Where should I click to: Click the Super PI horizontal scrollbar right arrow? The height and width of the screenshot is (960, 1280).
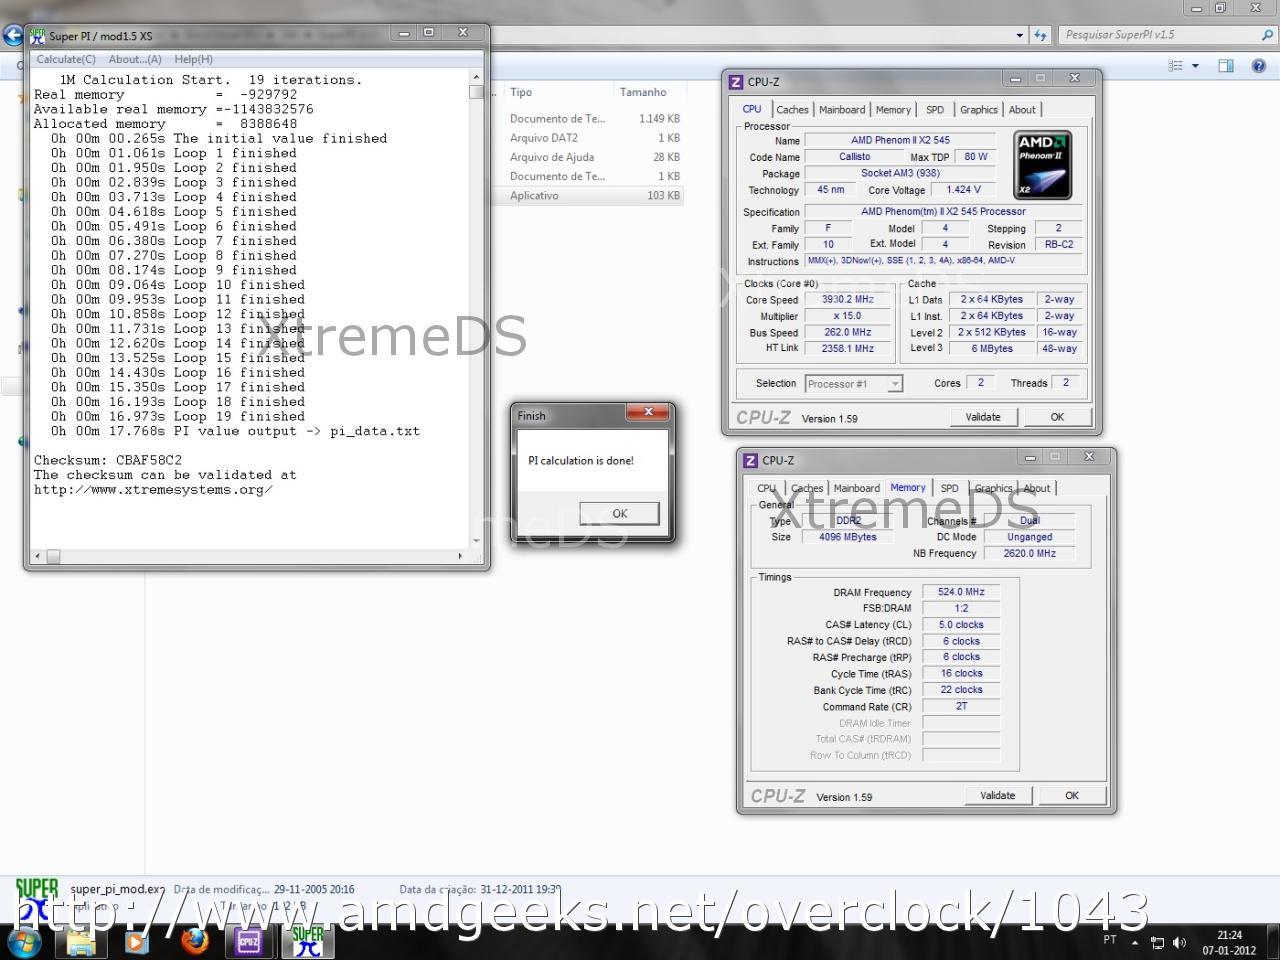[460, 556]
